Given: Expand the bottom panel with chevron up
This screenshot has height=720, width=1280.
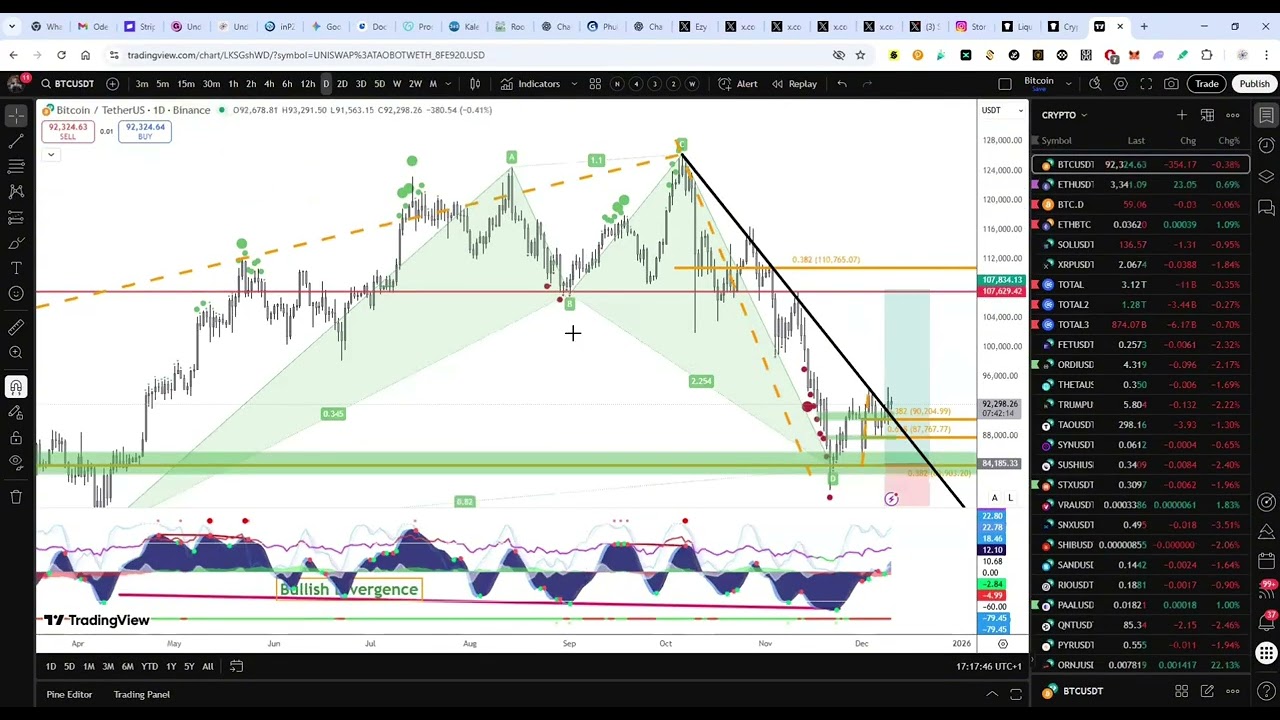Looking at the screenshot, I should (x=992, y=694).
